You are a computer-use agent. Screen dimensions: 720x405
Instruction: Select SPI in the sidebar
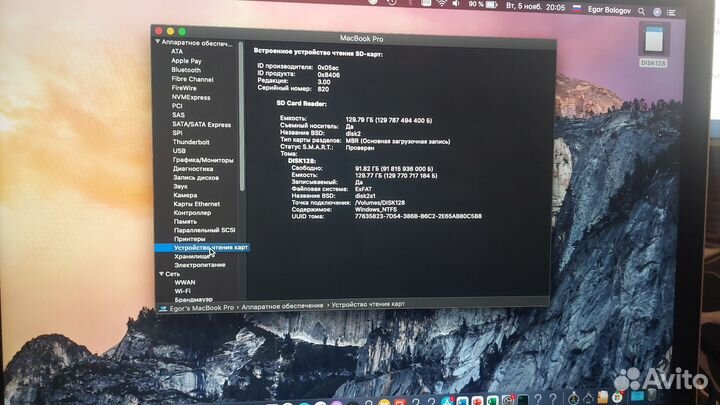coord(177,133)
